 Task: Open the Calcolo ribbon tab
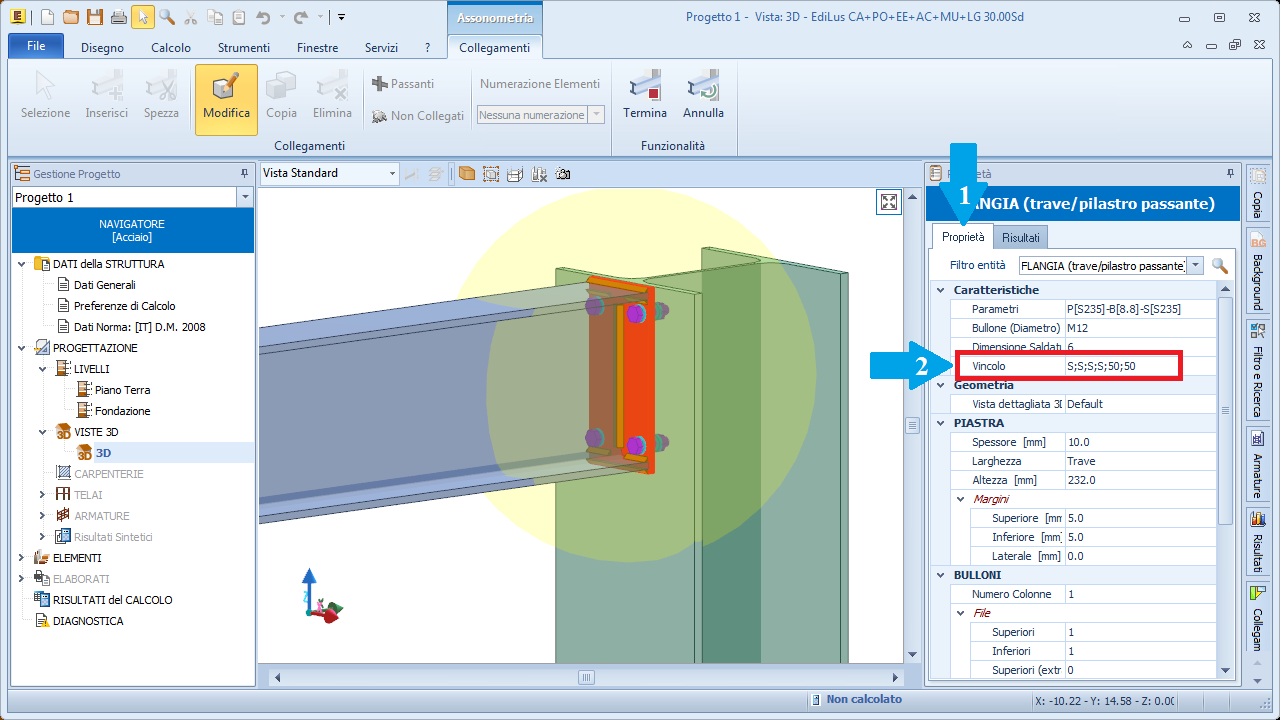click(x=170, y=47)
